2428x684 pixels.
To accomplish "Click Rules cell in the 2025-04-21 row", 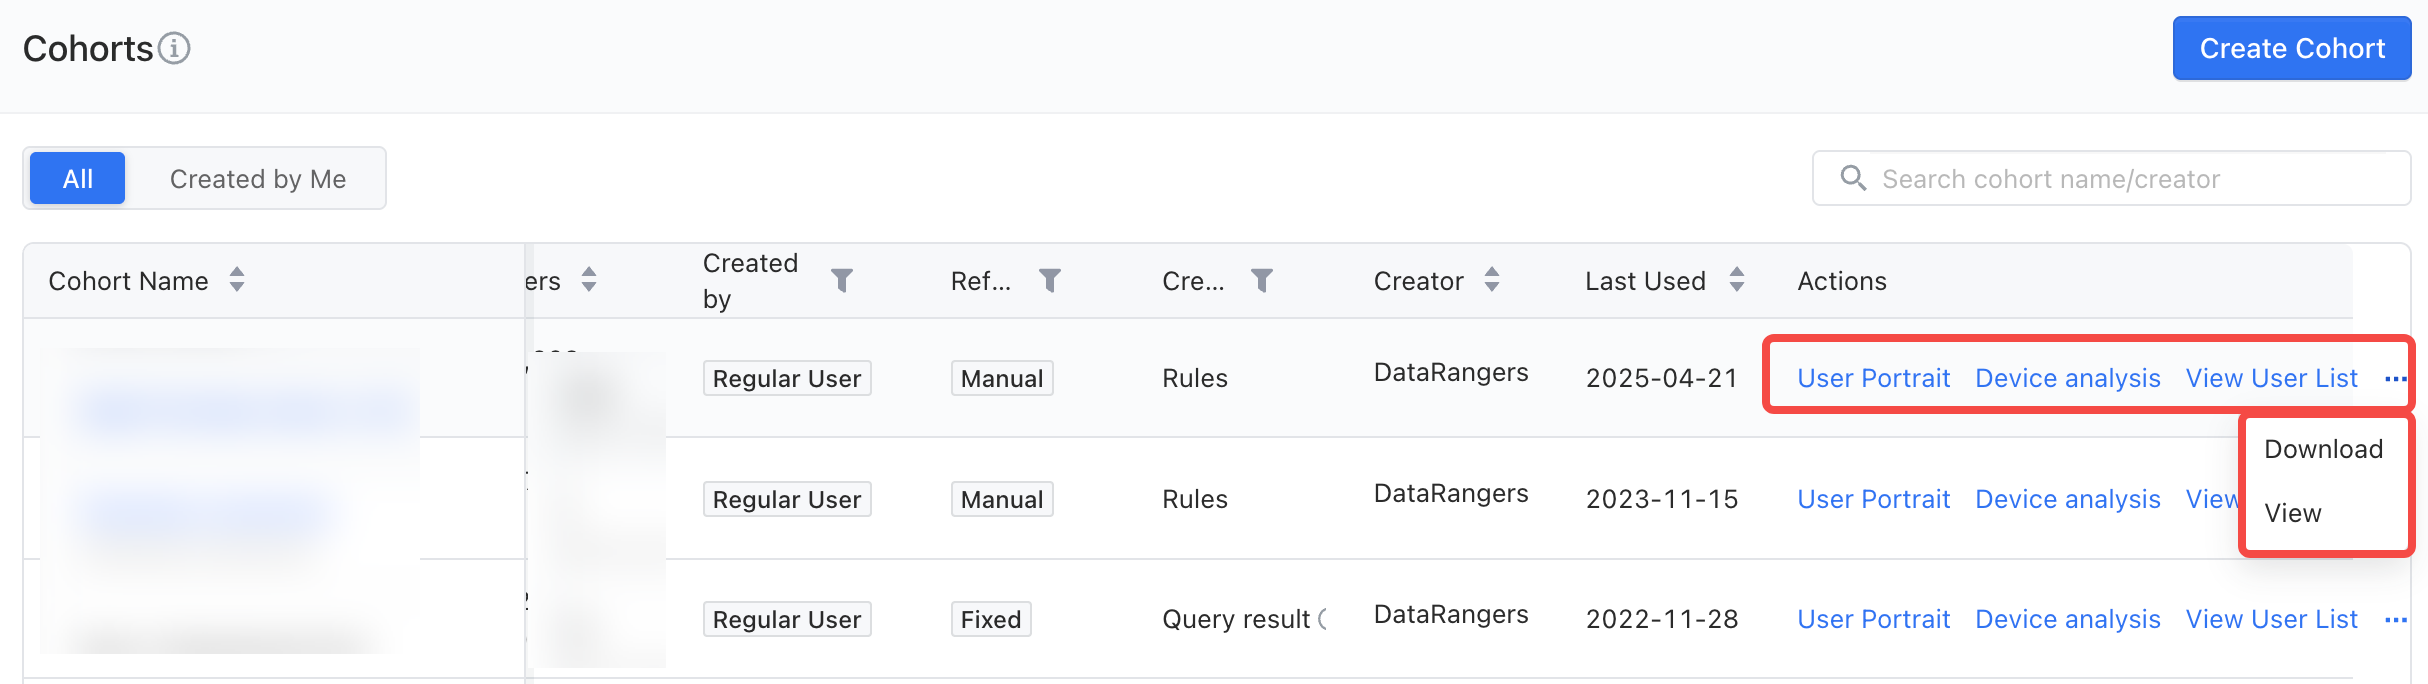I will point(1195,378).
